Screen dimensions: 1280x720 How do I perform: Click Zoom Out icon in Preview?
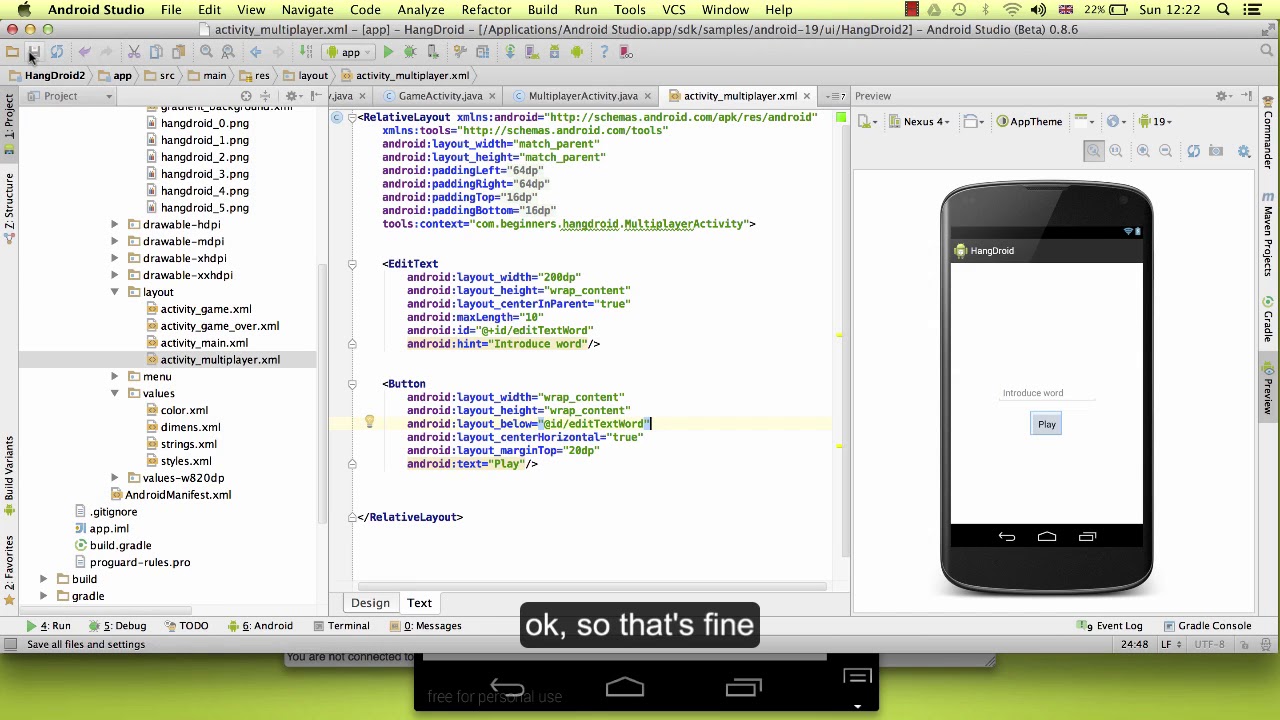[x=1165, y=151]
